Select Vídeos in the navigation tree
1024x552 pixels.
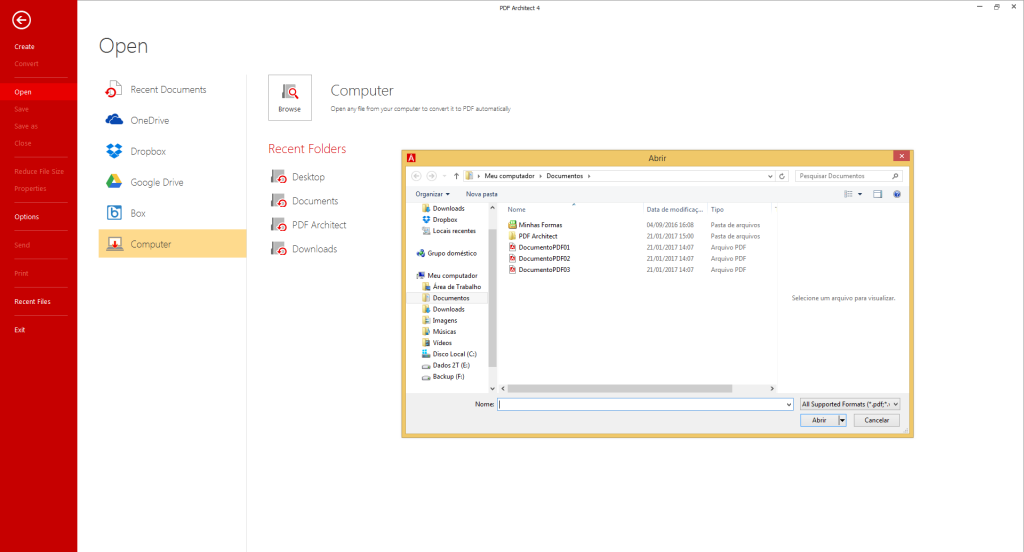[442, 343]
